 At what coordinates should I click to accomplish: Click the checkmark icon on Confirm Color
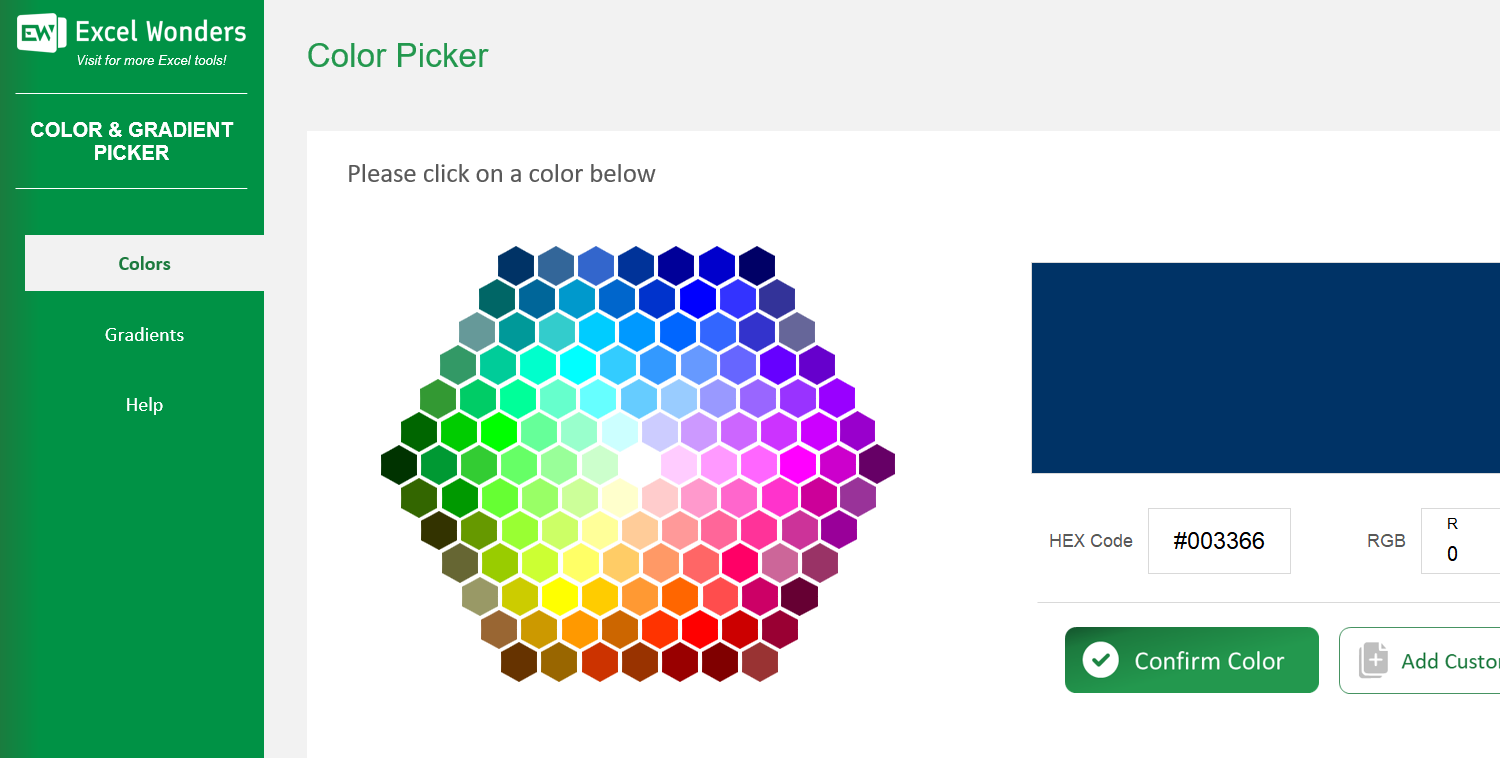coord(1102,660)
